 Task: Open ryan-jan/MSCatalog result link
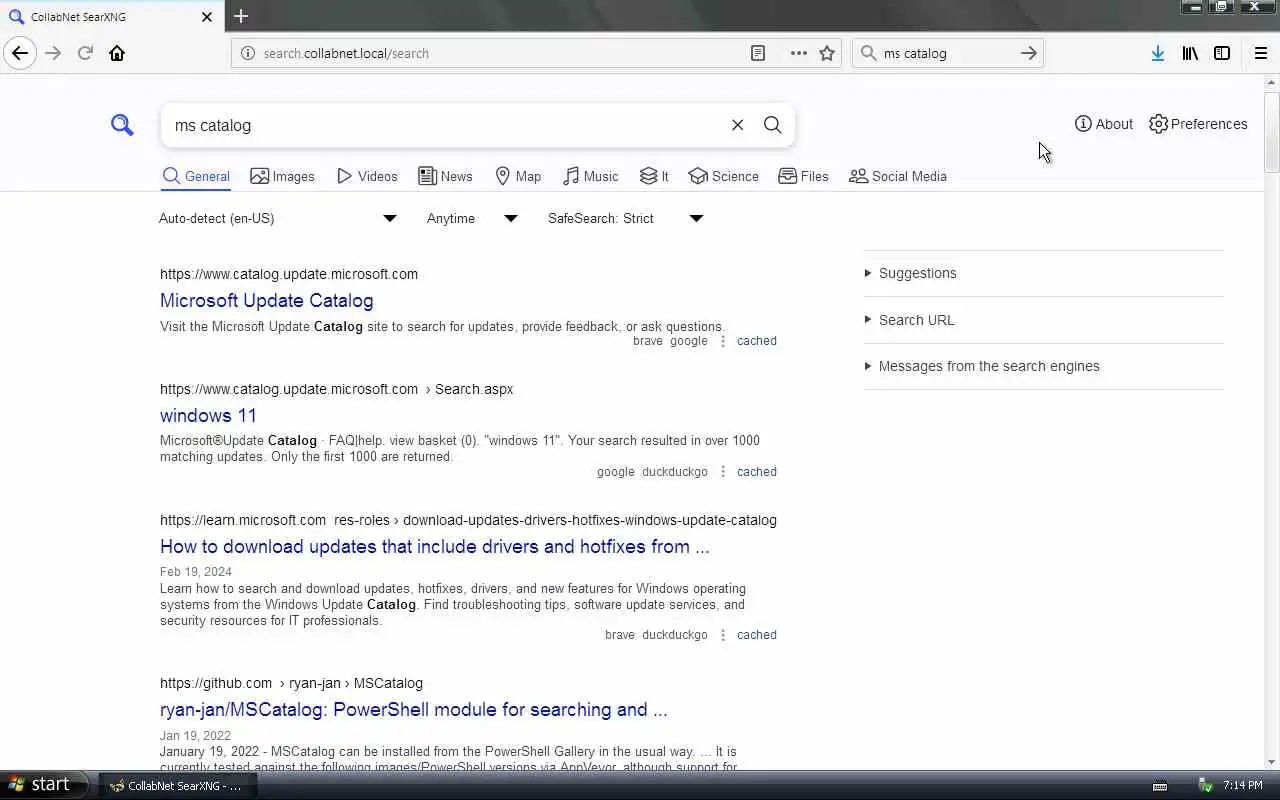click(413, 709)
